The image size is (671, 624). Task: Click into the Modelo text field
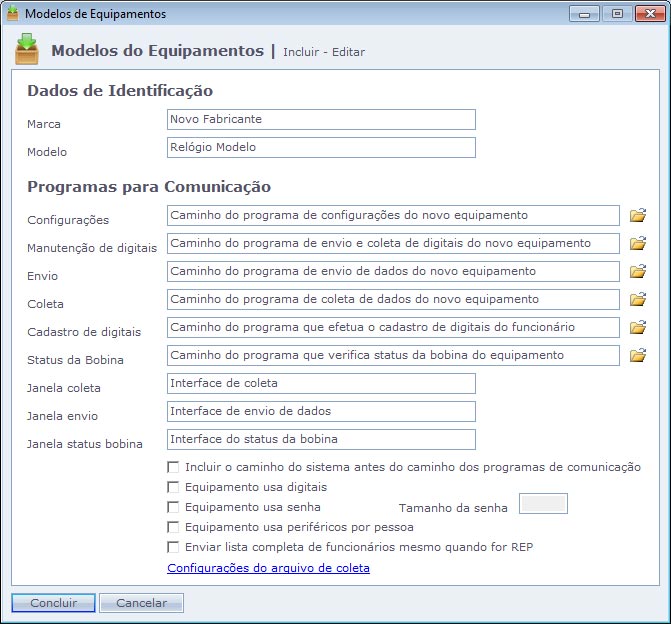(321, 148)
